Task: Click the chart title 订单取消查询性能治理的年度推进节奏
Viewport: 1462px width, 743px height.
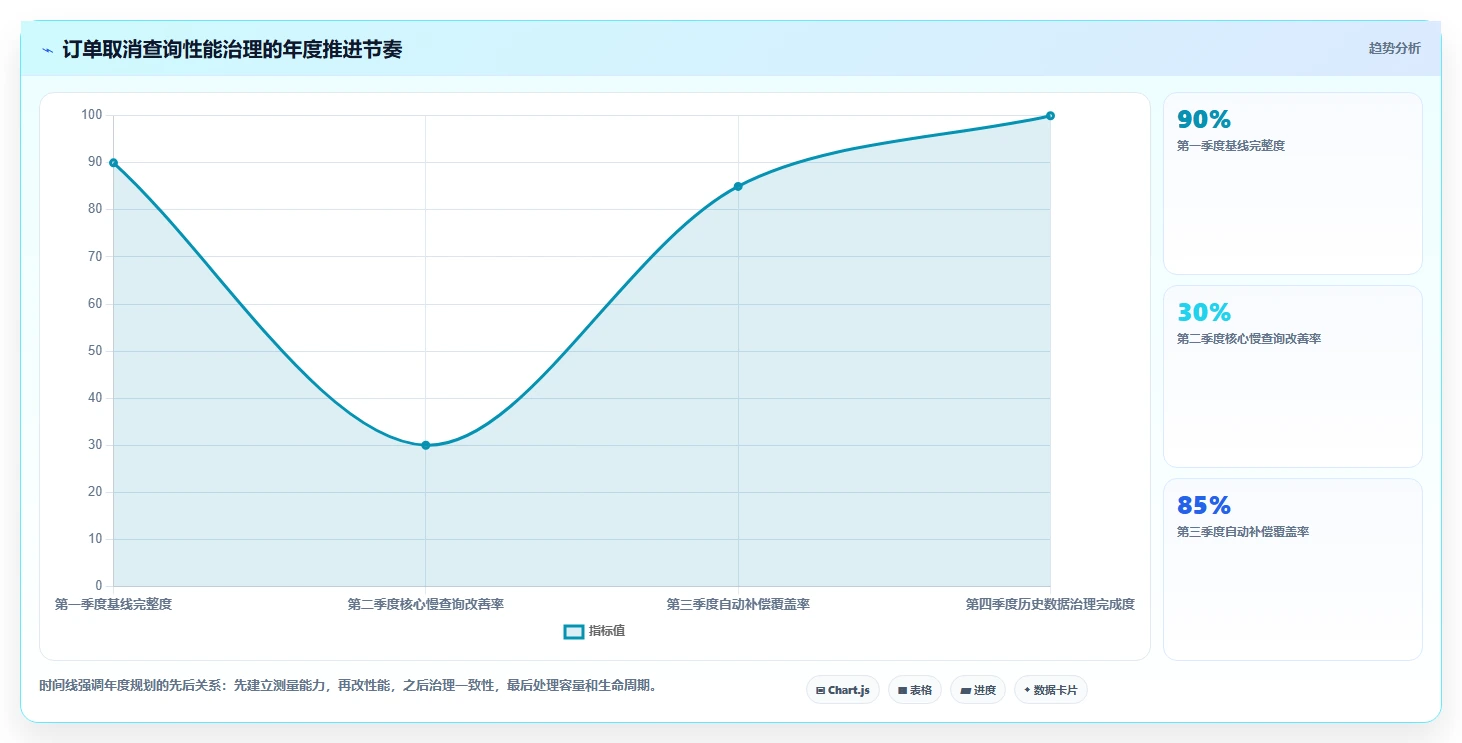Action: point(232,49)
